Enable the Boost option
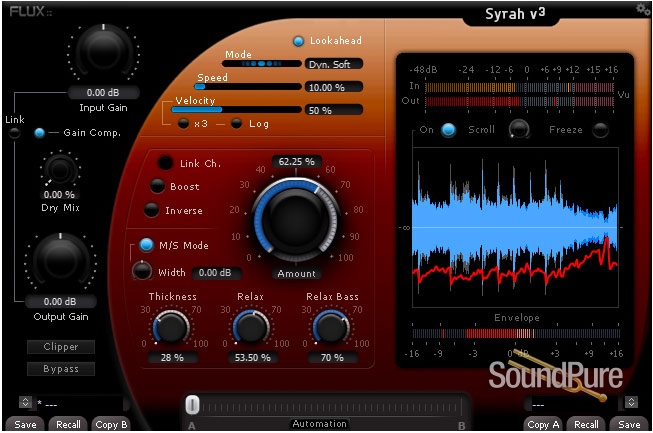 click(x=157, y=186)
